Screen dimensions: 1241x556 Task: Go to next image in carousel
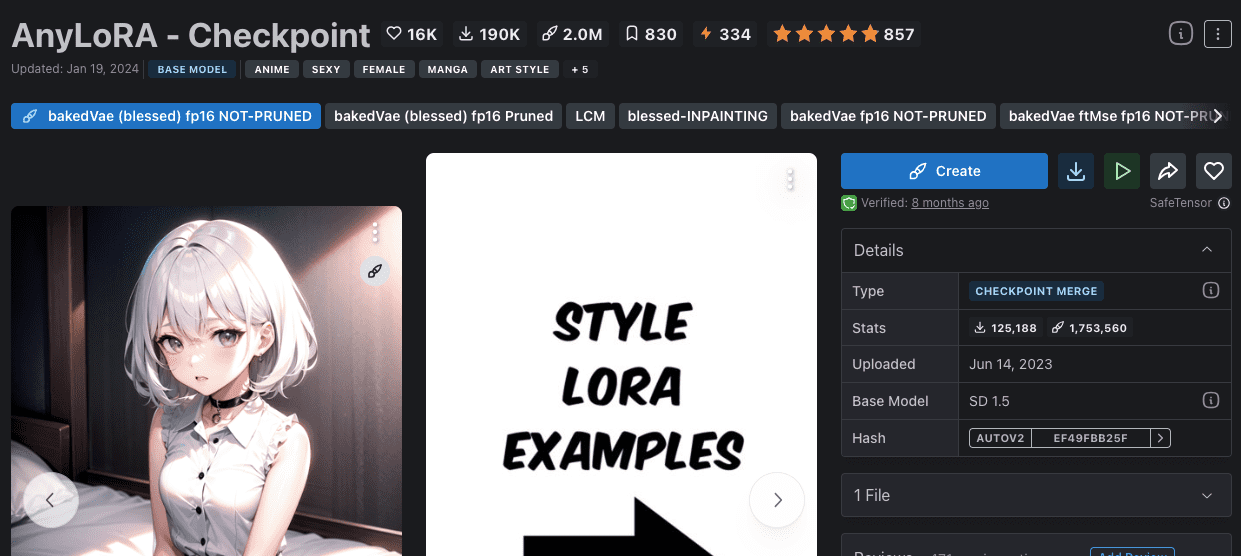(x=777, y=500)
